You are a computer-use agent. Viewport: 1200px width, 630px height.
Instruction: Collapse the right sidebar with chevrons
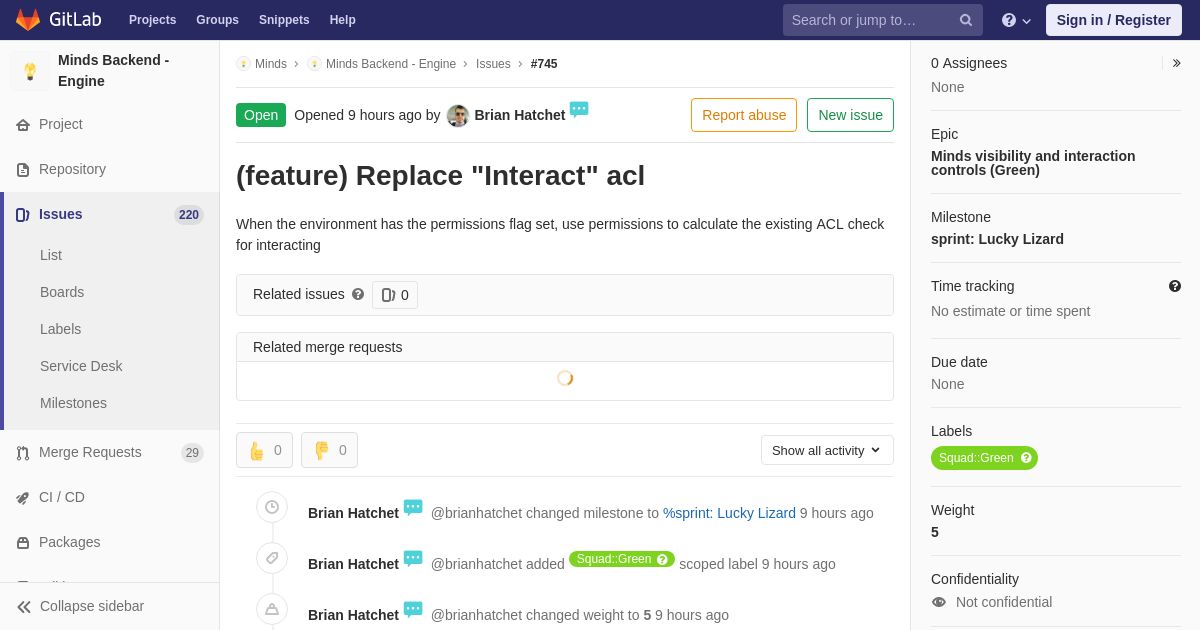click(1176, 63)
